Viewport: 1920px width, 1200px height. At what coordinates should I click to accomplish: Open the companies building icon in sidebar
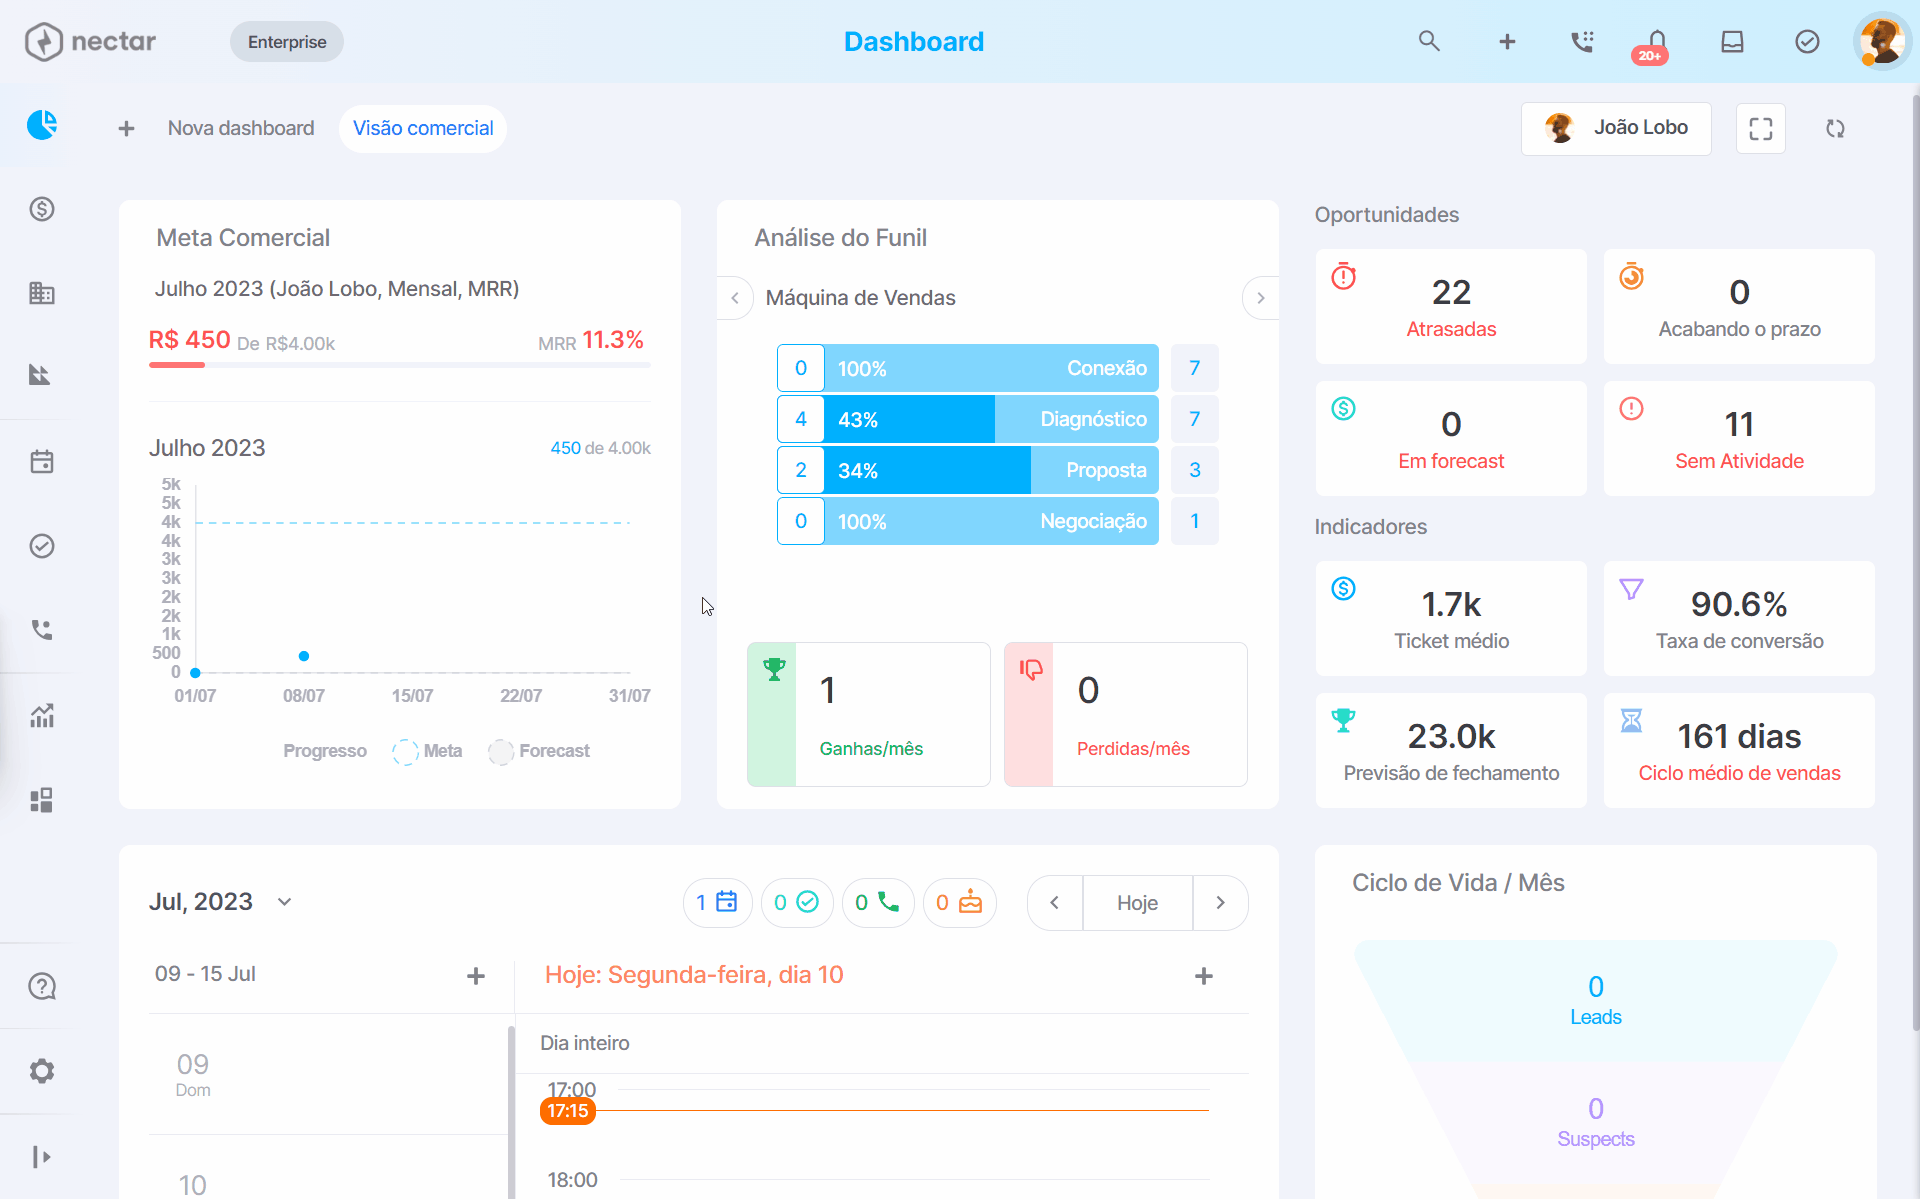[42, 293]
